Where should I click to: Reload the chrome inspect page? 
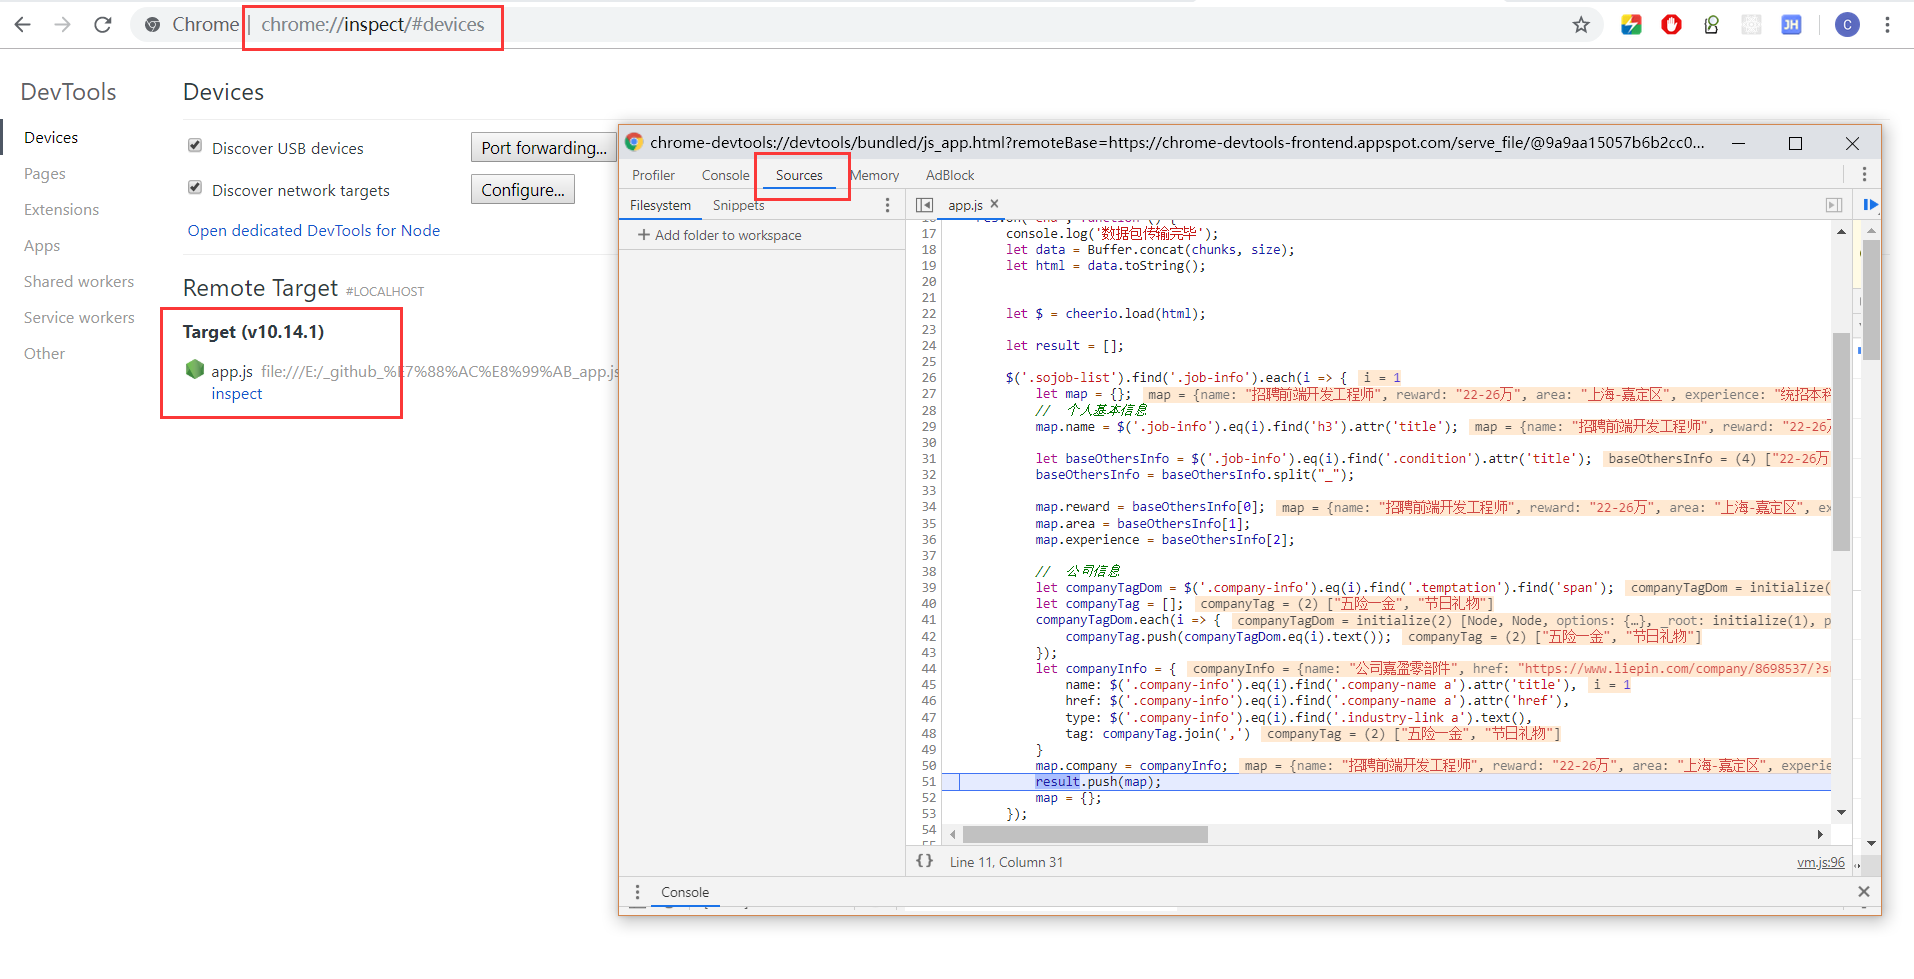point(102,25)
